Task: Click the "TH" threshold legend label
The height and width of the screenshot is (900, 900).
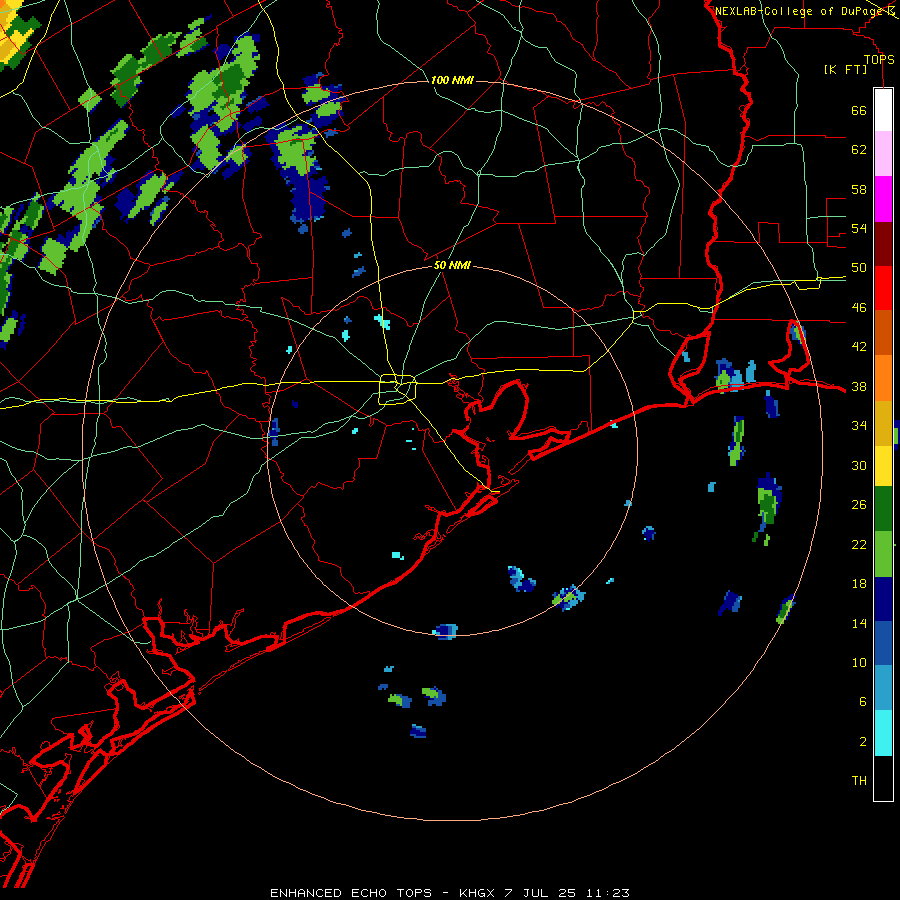Action: [x=859, y=781]
